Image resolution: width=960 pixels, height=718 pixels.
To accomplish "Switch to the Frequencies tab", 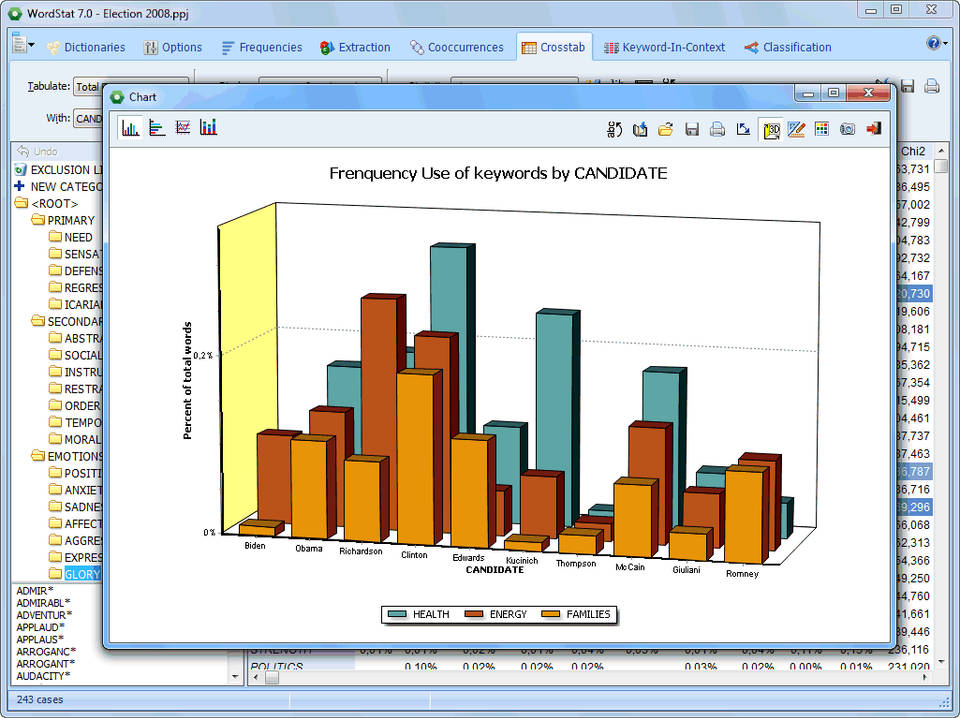I will point(262,47).
